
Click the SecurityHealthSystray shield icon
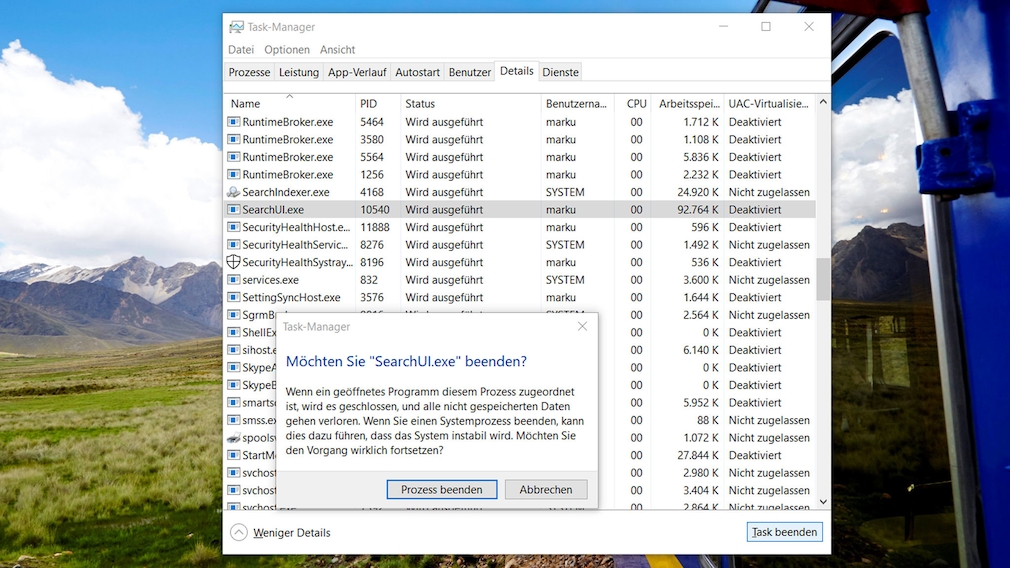[x=233, y=262]
